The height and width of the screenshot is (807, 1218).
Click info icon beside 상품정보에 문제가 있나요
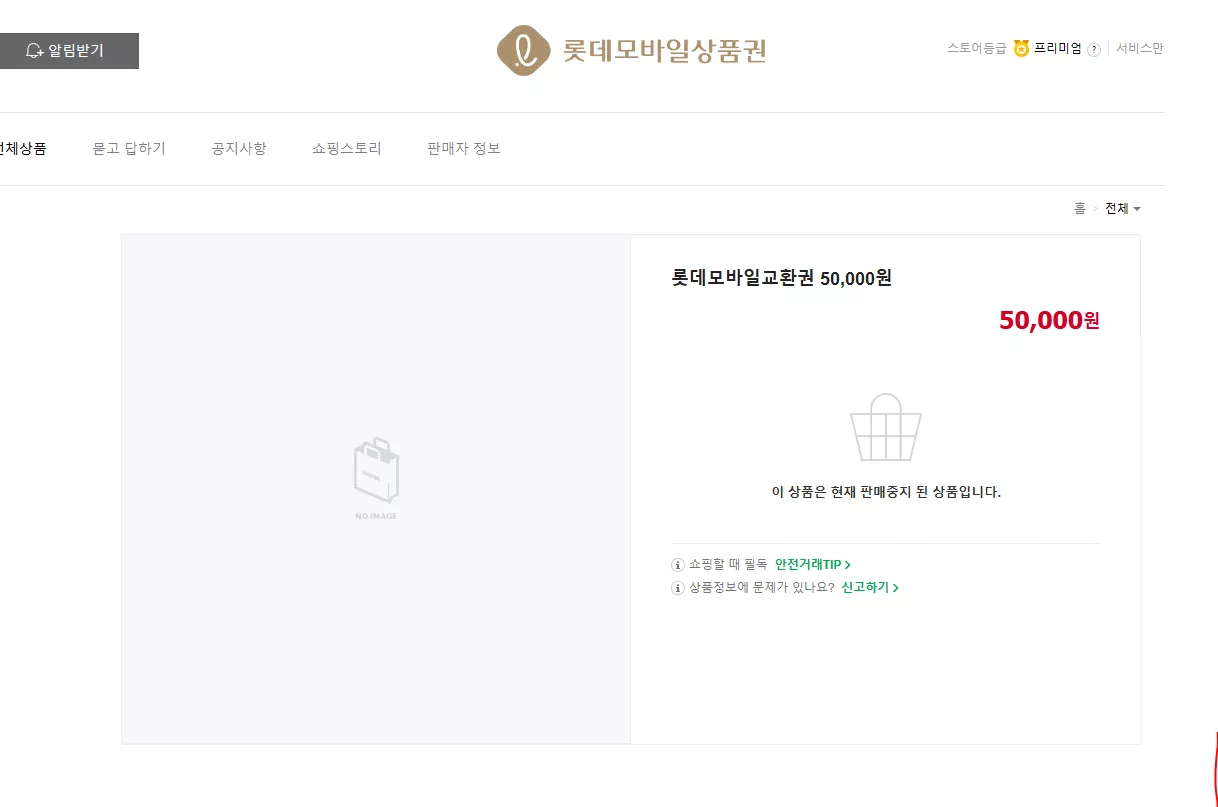(x=678, y=588)
